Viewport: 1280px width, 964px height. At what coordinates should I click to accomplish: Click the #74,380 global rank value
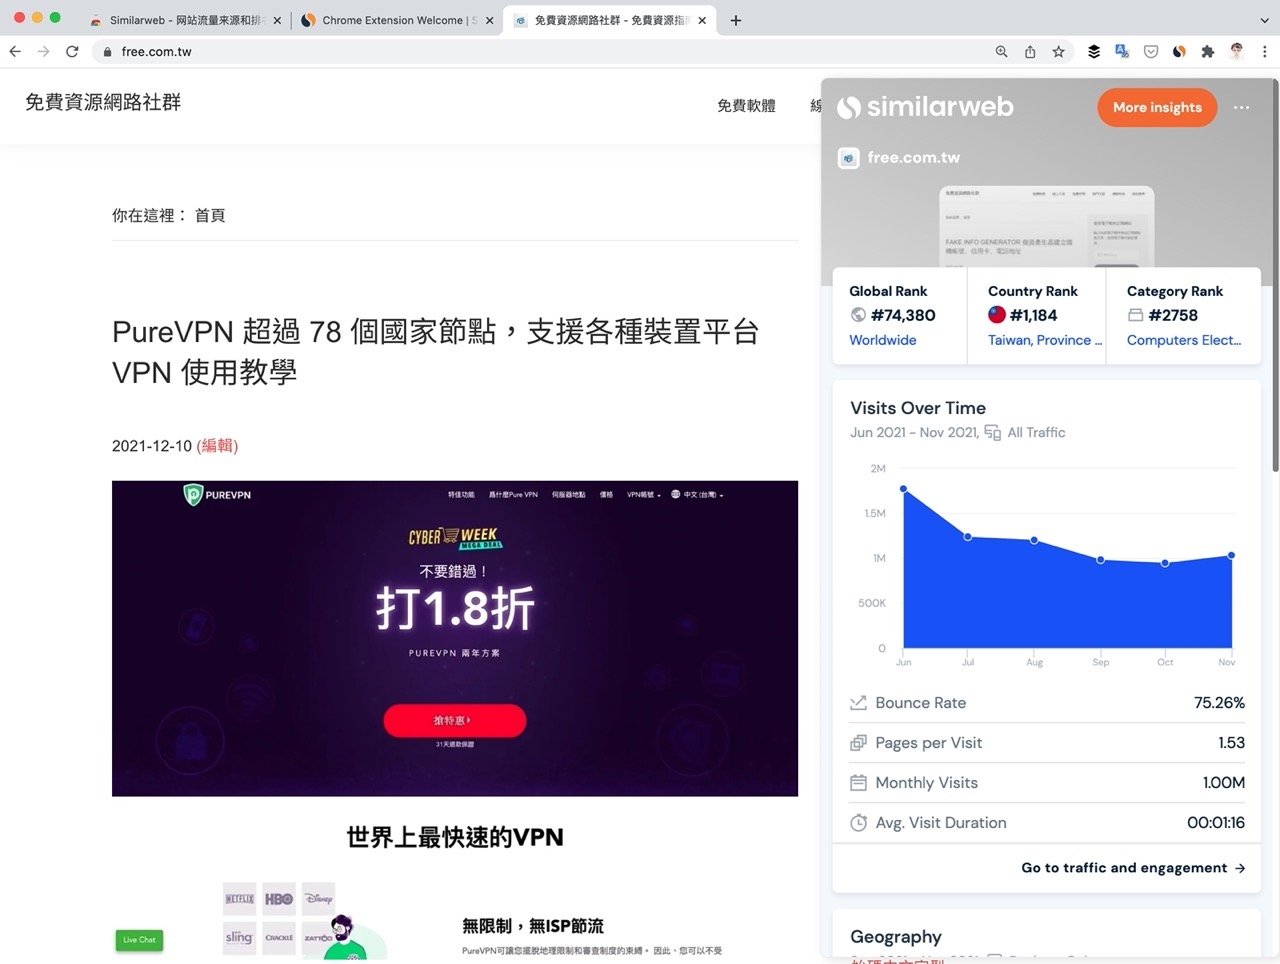click(x=903, y=315)
